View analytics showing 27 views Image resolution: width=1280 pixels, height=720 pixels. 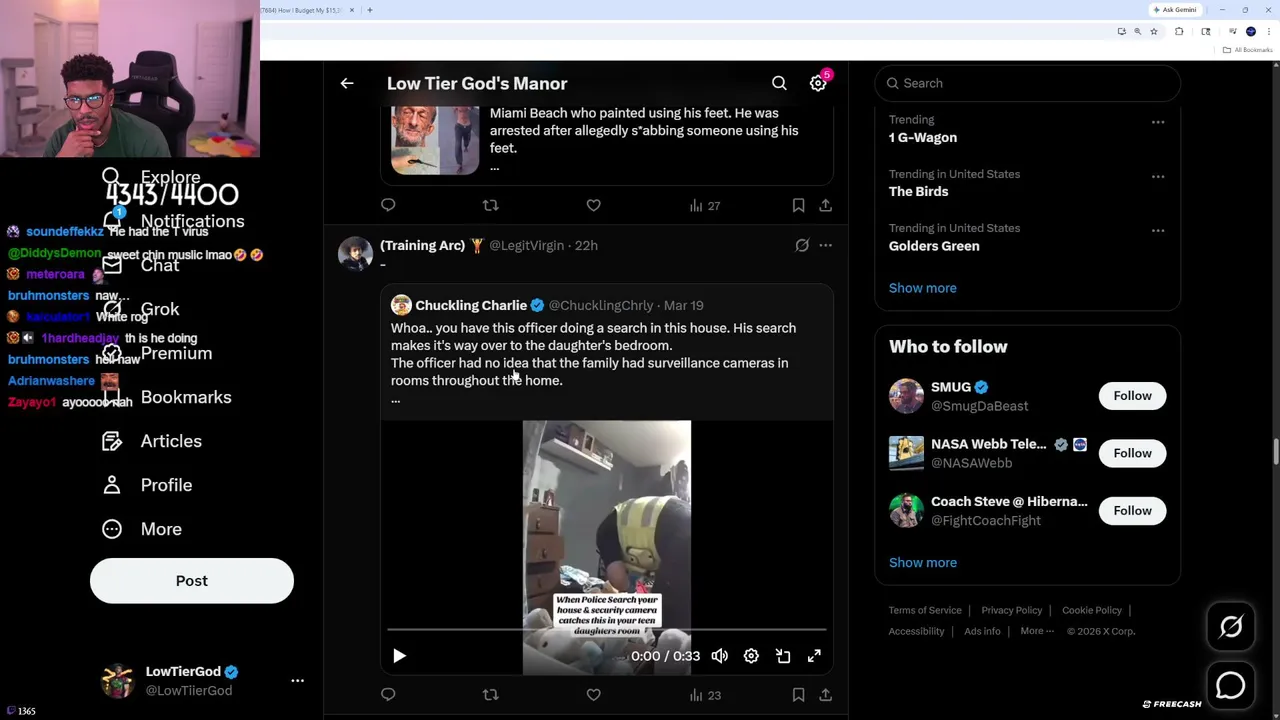point(704,205)
